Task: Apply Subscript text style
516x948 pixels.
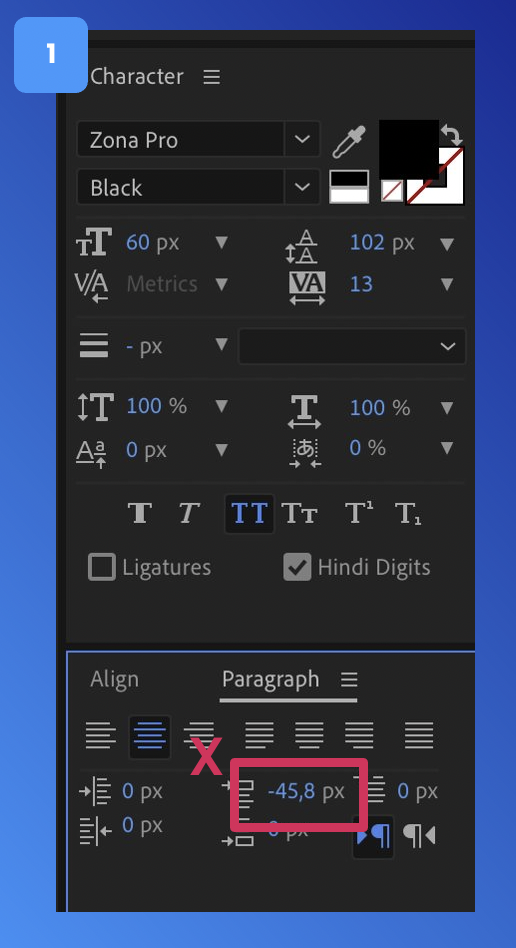Action: 408,513
